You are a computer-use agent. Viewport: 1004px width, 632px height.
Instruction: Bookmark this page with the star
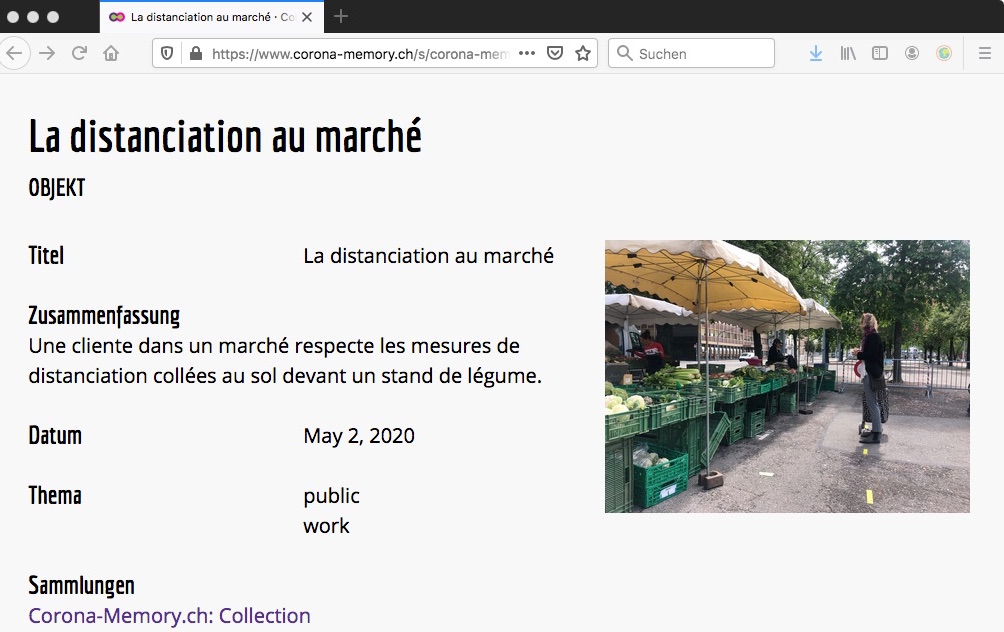583,54
